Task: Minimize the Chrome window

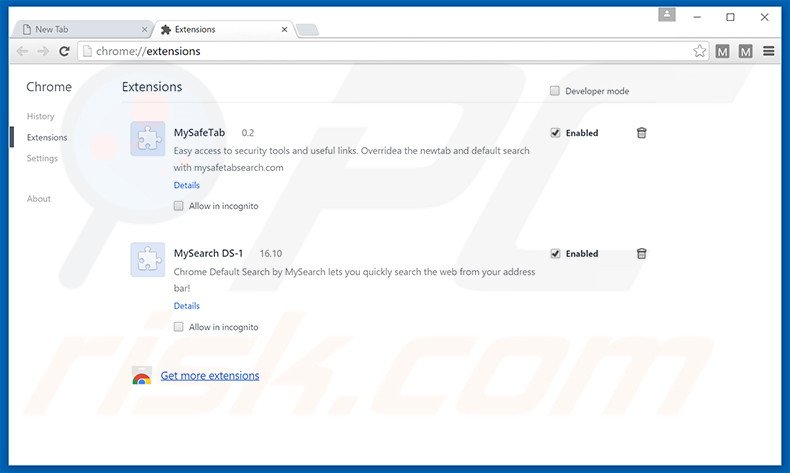Action: (697, 17)
